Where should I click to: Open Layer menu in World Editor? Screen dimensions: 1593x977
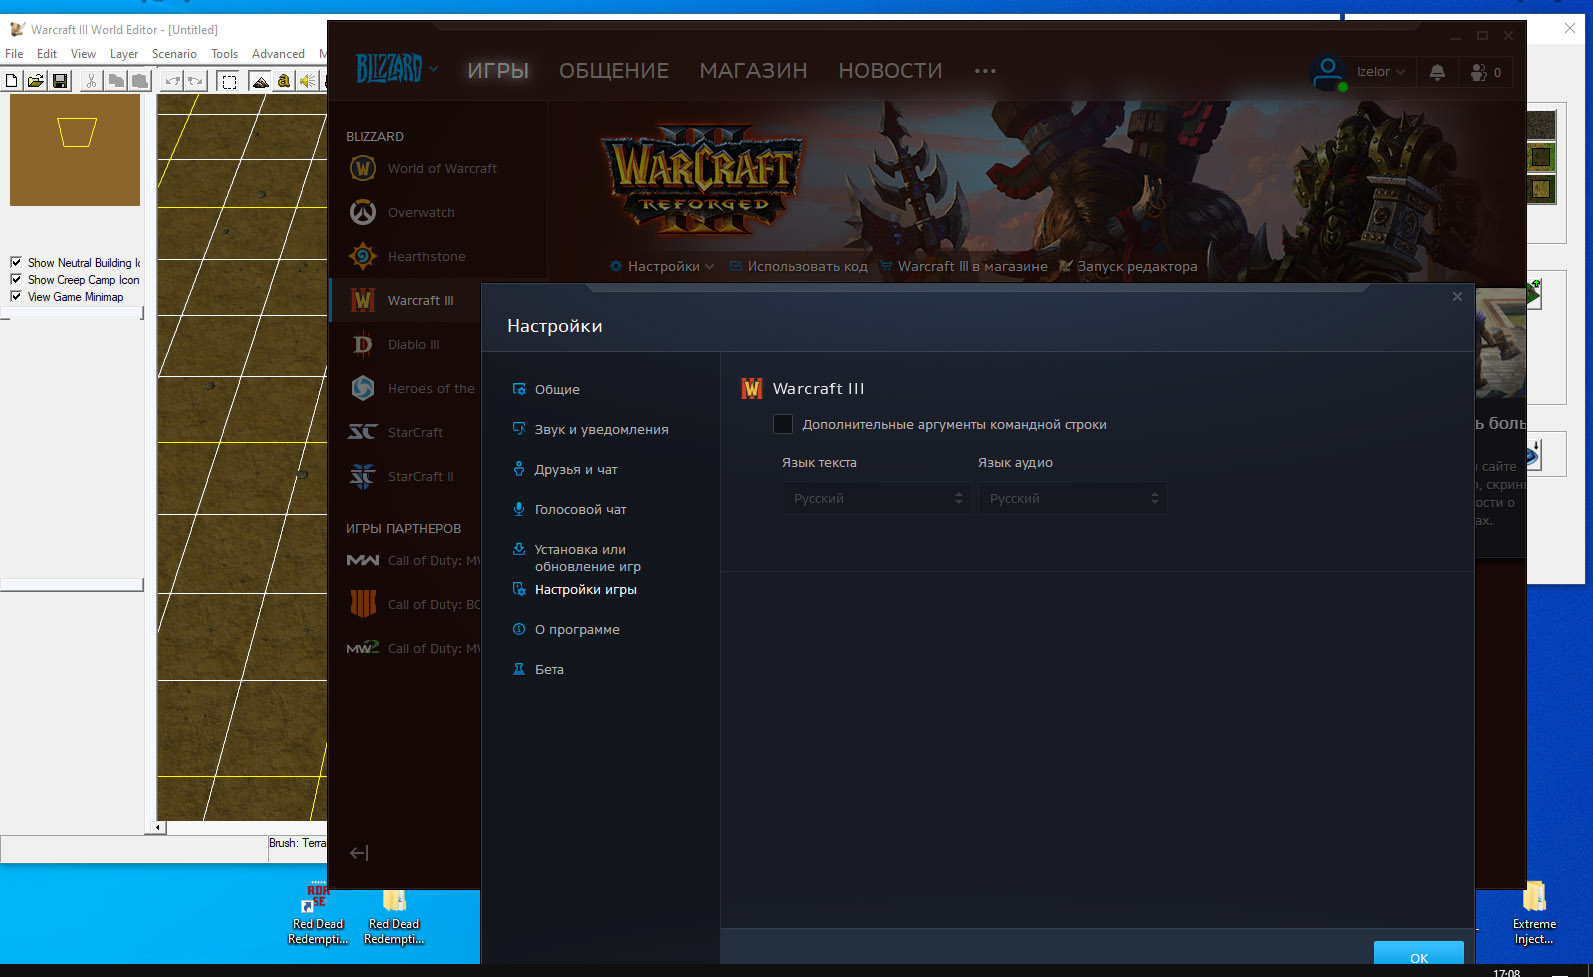(x=124, y=54)
